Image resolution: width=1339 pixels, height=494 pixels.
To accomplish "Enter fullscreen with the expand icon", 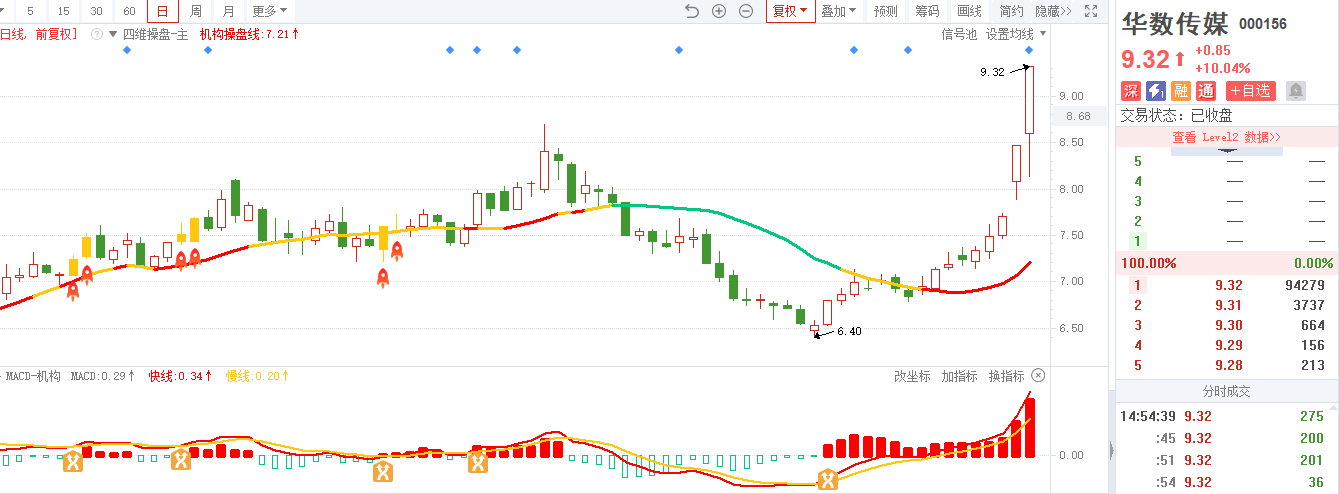I will click(x=1091, y=11).
